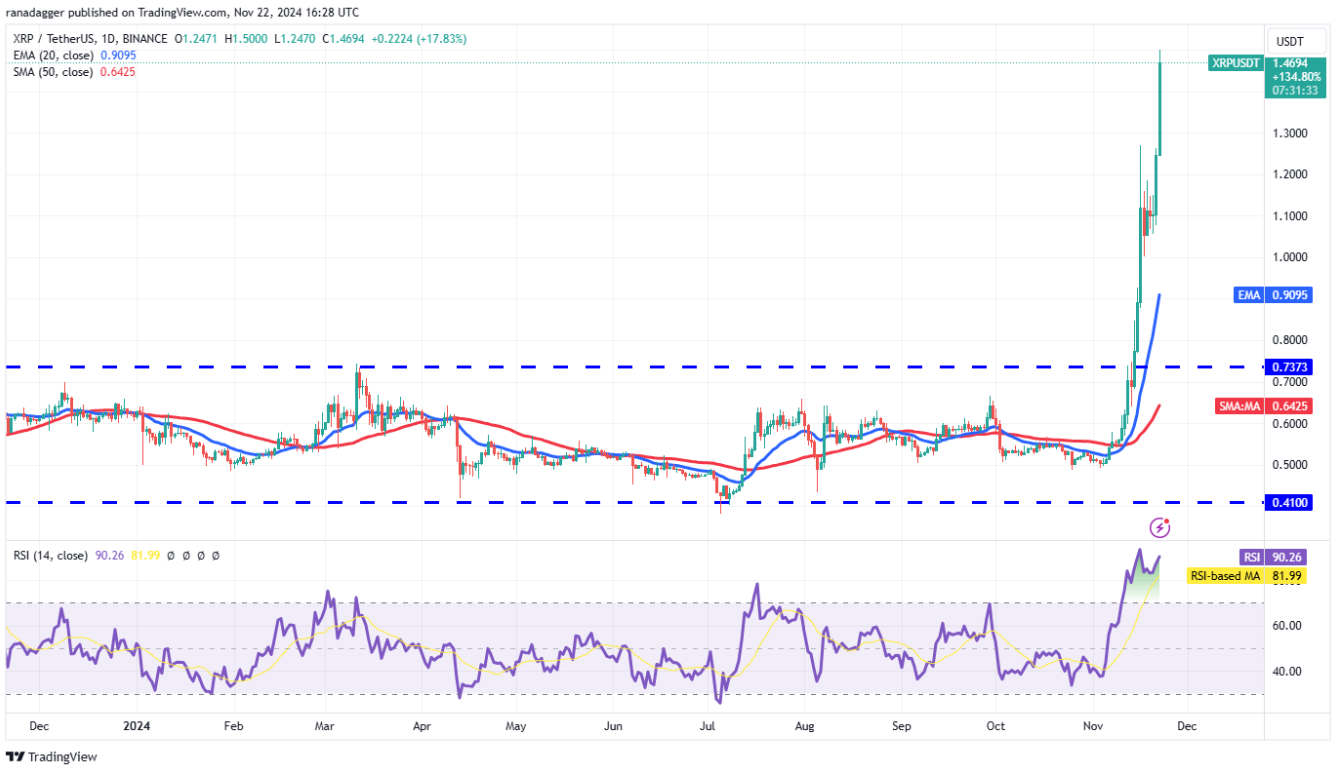Click the Nov label on time axis

pos(1094,725)
